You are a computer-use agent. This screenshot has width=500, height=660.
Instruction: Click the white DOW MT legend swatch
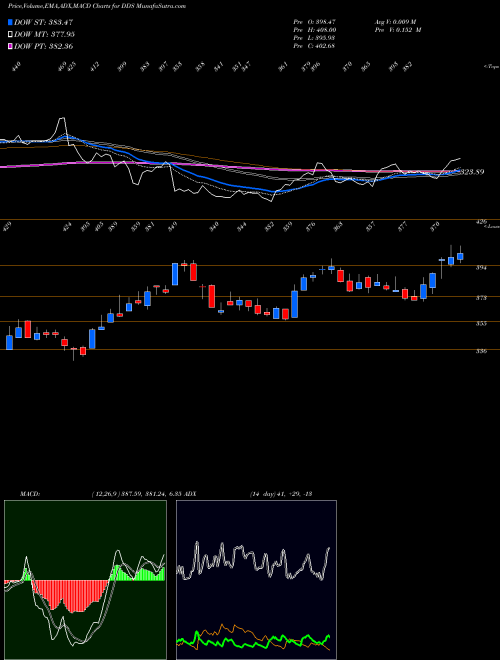pyautogui.click(x=10, y=34)
